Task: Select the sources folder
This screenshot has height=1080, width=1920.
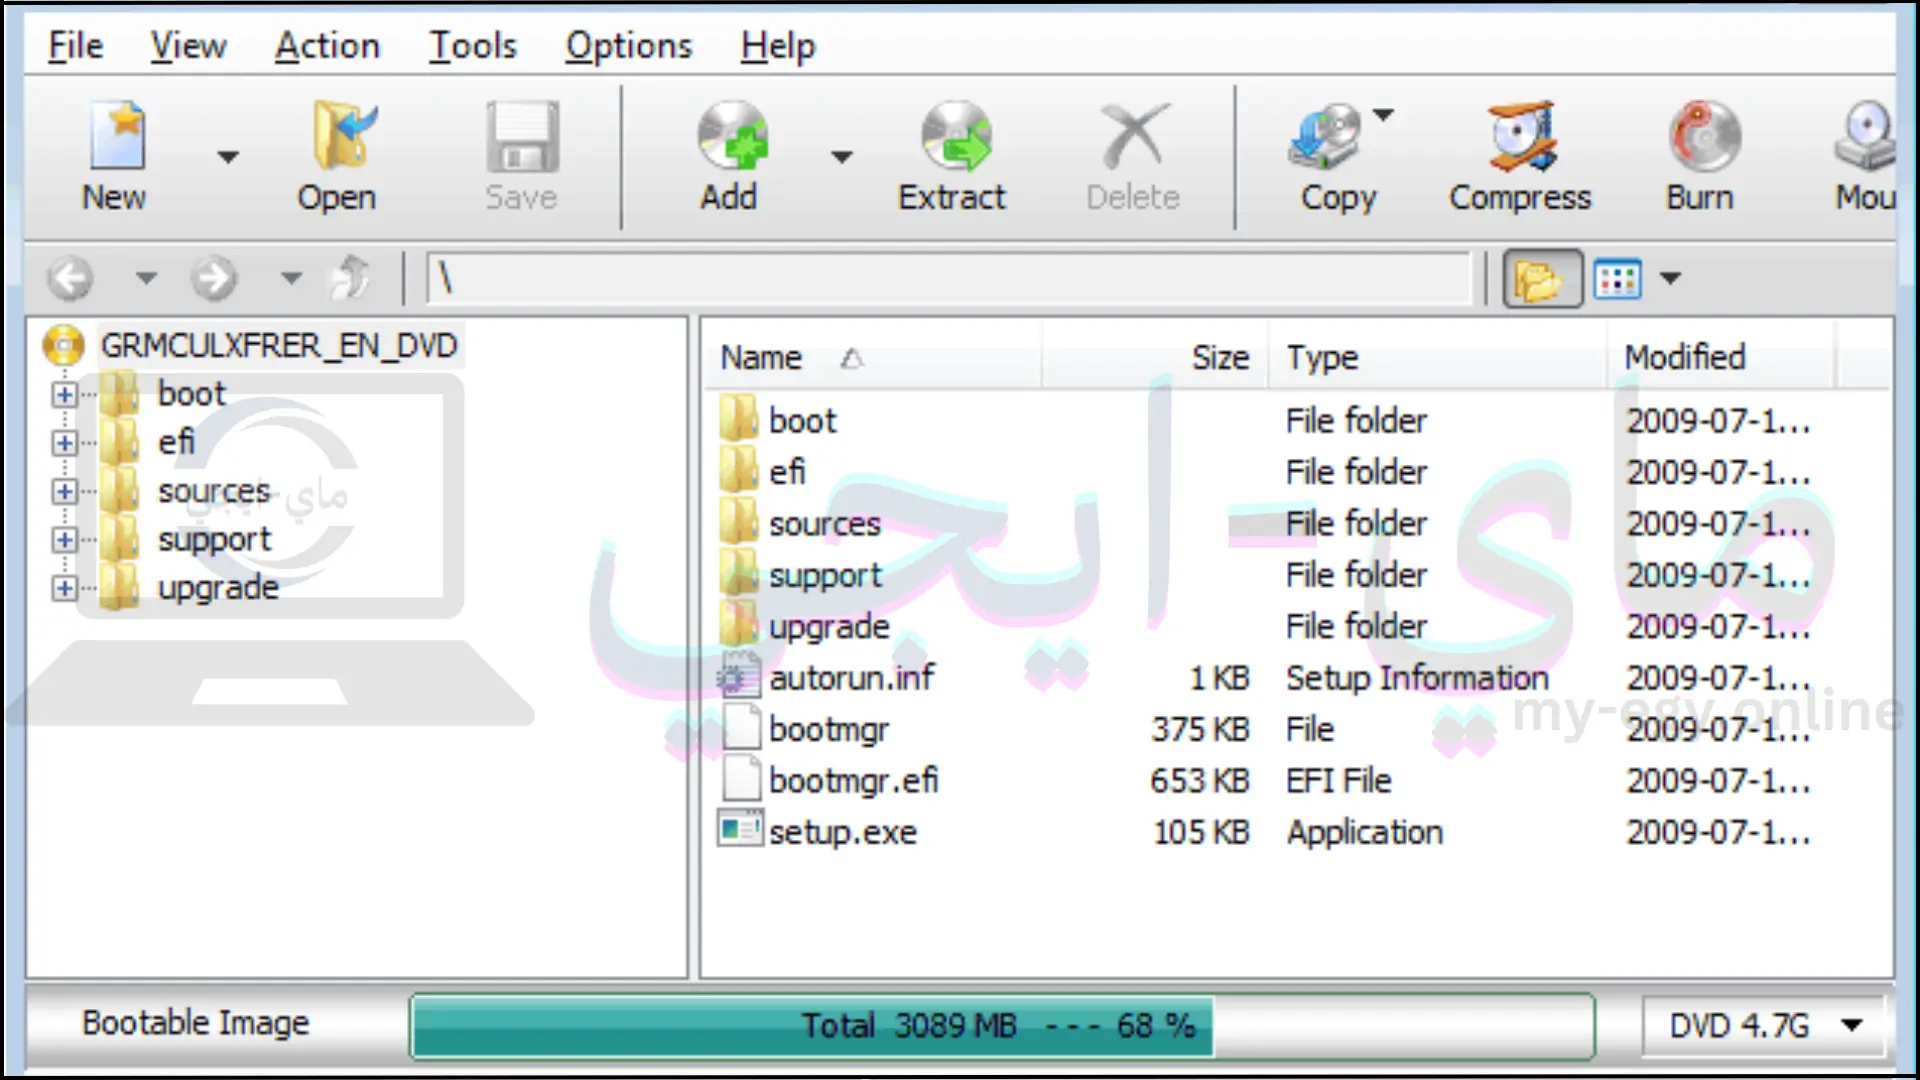Action: point(824,522)
